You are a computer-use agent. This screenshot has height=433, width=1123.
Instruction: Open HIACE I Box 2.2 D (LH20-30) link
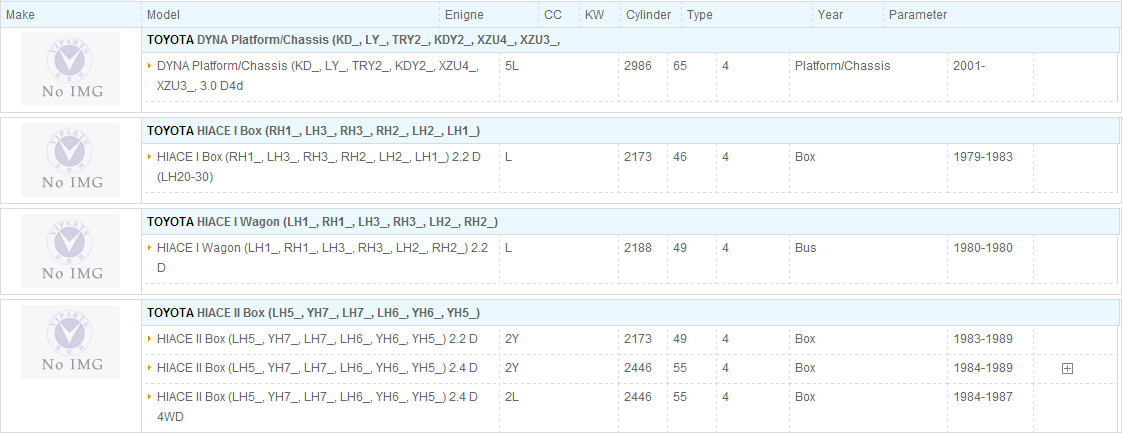coord(318,166)
